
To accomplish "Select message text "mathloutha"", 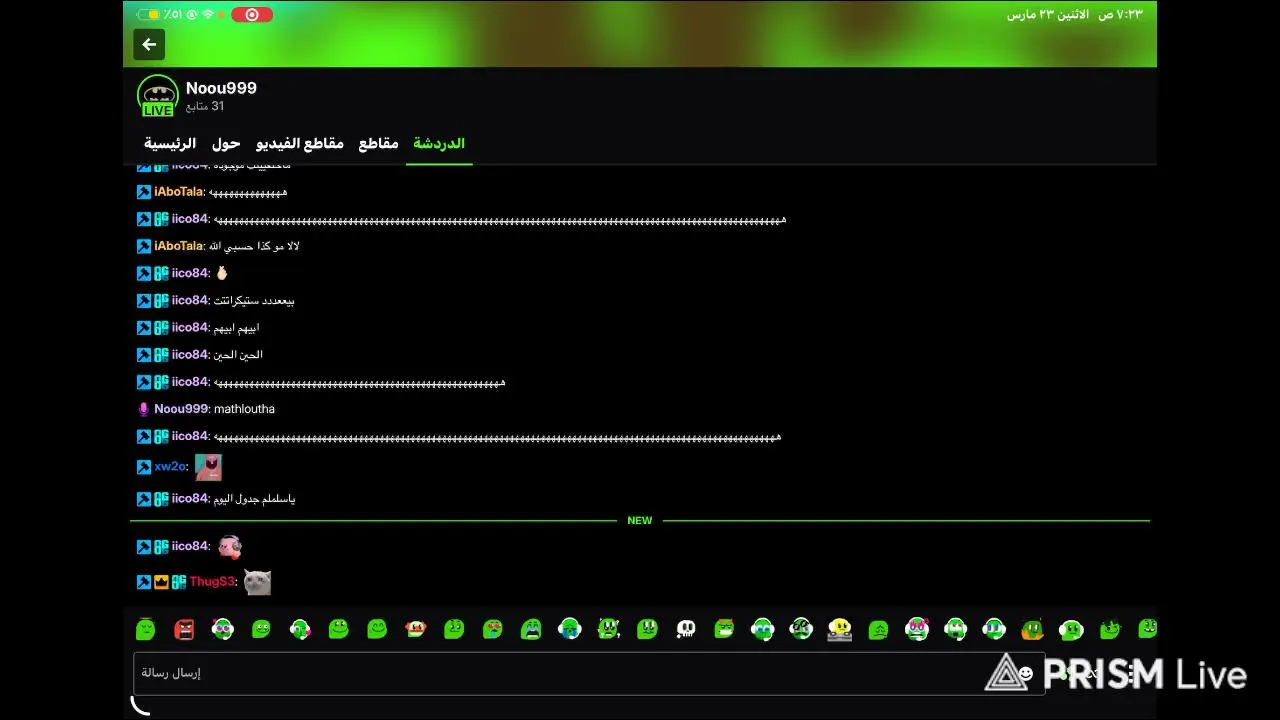I will tap(244, 409).
